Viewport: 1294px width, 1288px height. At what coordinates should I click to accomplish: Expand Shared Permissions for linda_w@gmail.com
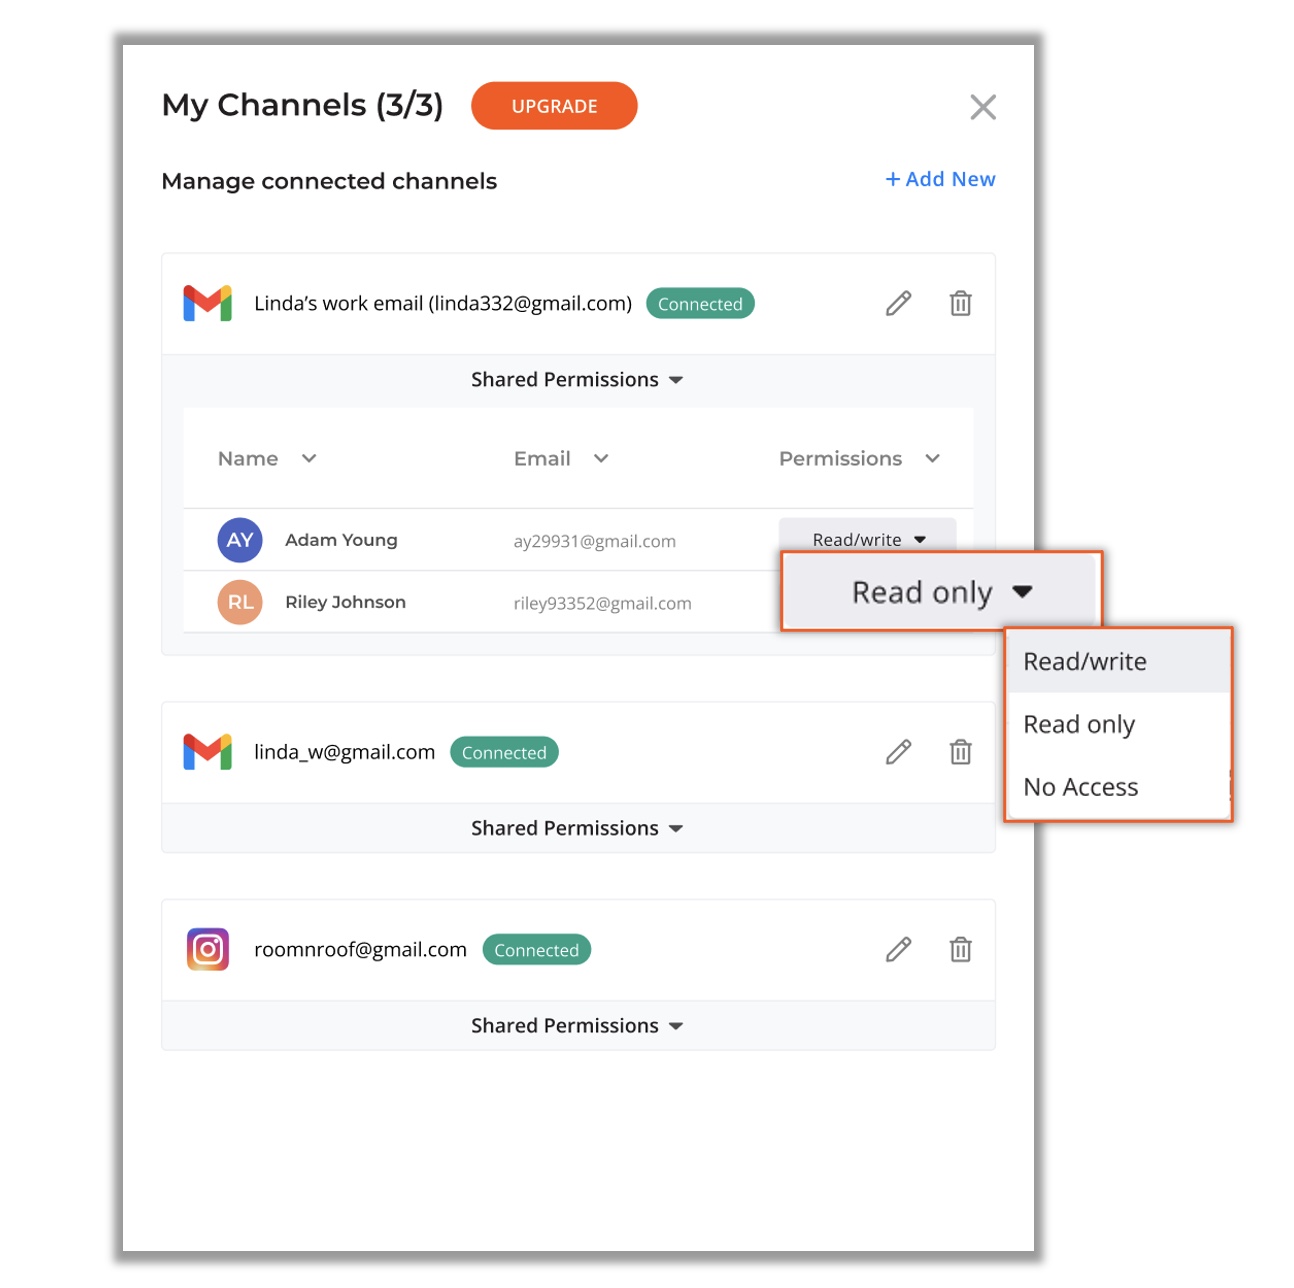[577, 829]
